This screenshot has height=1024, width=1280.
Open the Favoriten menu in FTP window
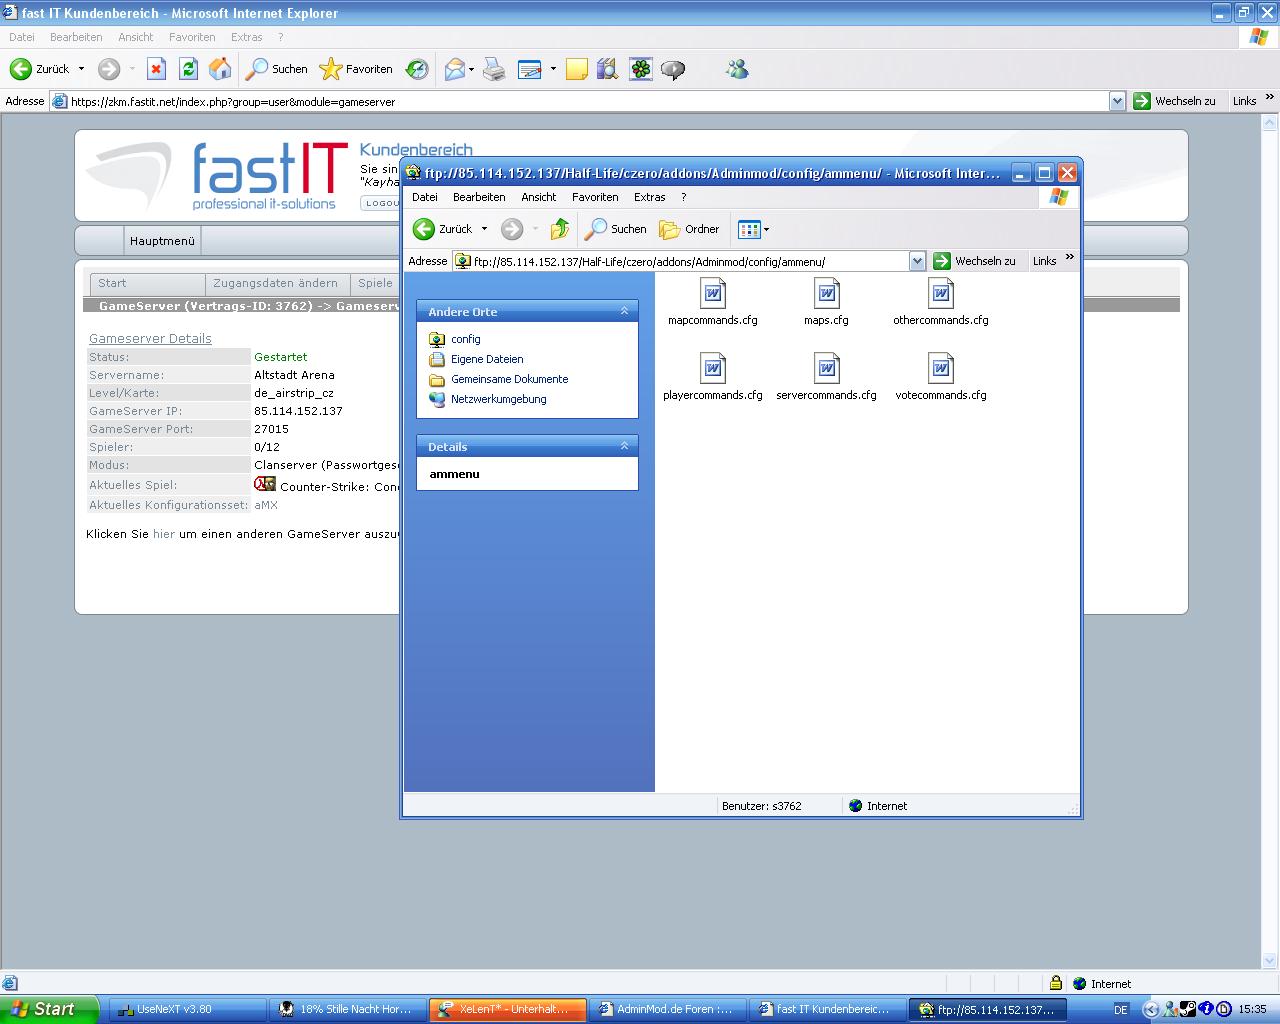[x=595, y=197]
